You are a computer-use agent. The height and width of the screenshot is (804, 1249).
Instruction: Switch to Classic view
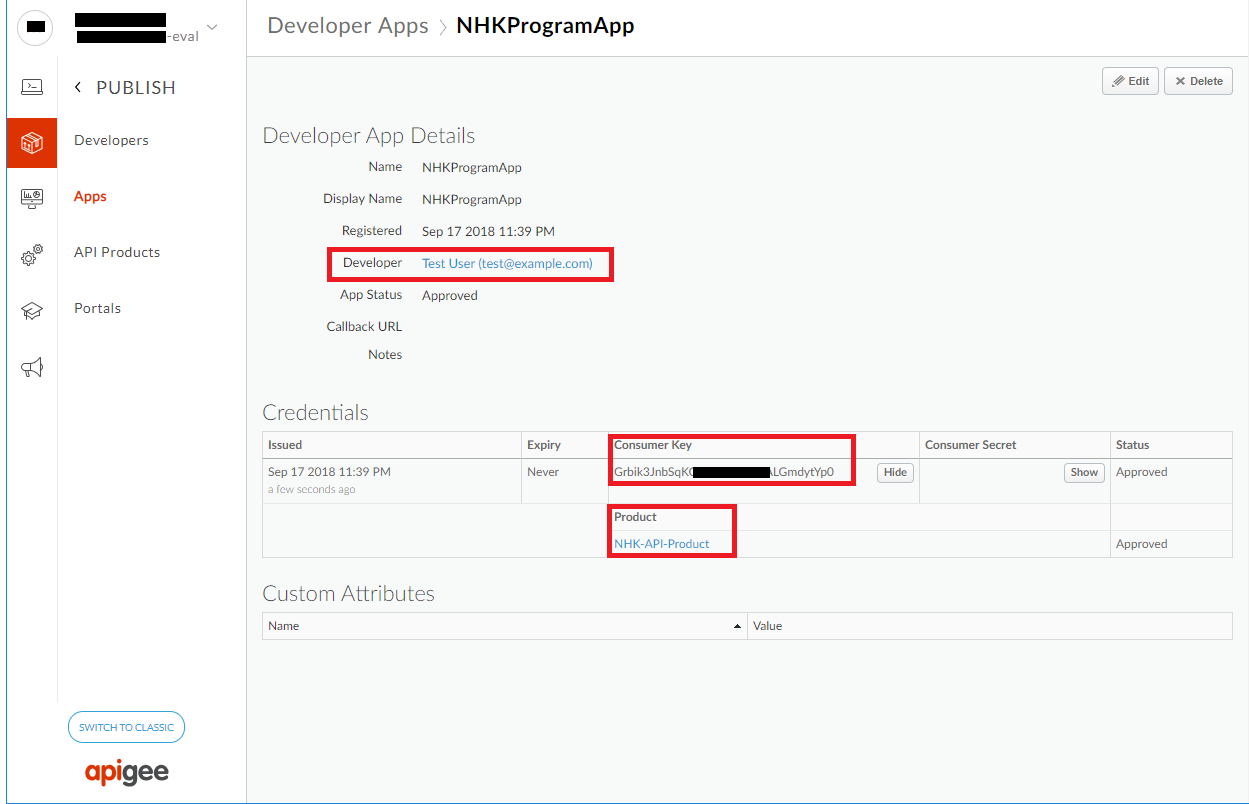point(126,727)
